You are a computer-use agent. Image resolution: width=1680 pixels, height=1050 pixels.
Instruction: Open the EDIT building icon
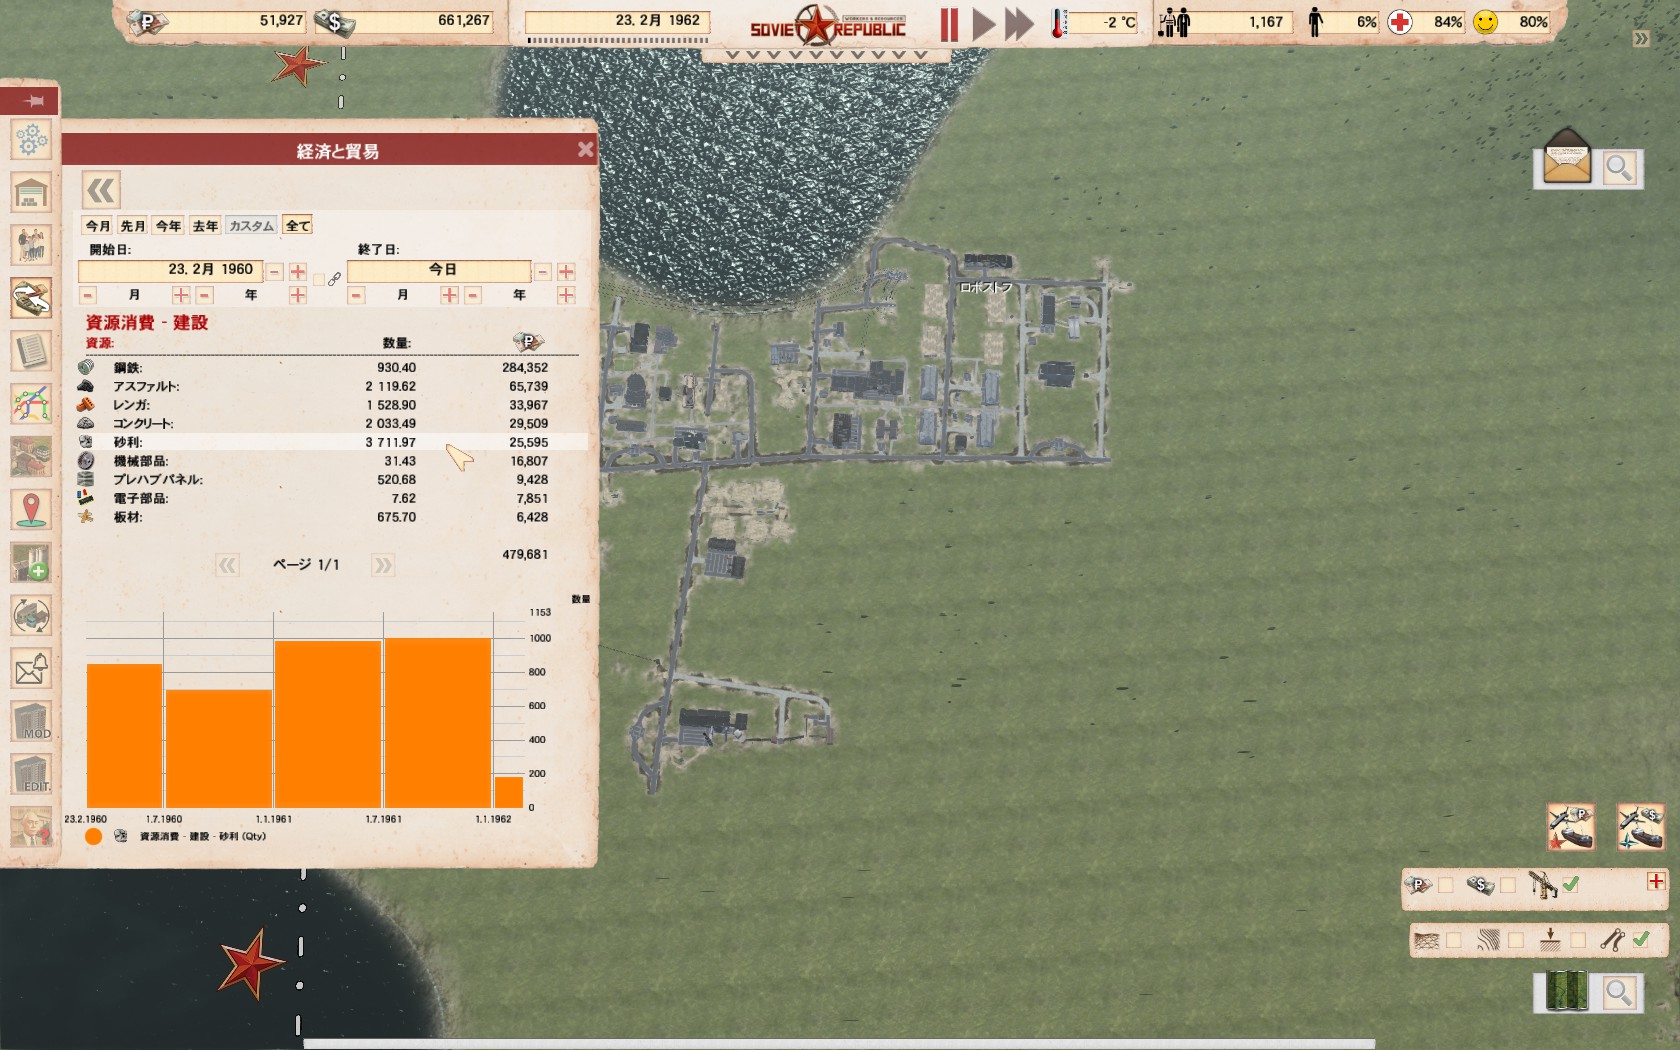[x=31, y=774]
